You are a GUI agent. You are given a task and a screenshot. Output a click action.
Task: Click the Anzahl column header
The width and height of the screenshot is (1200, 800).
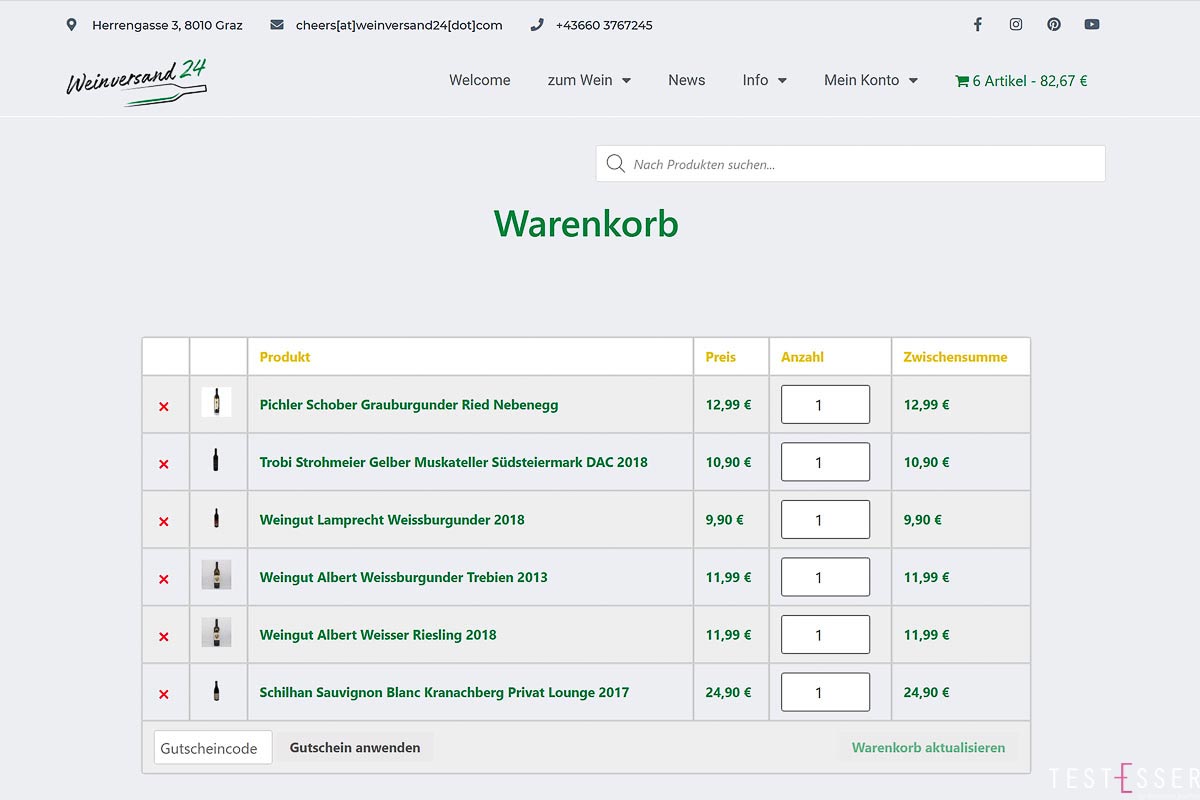(802, 357)
